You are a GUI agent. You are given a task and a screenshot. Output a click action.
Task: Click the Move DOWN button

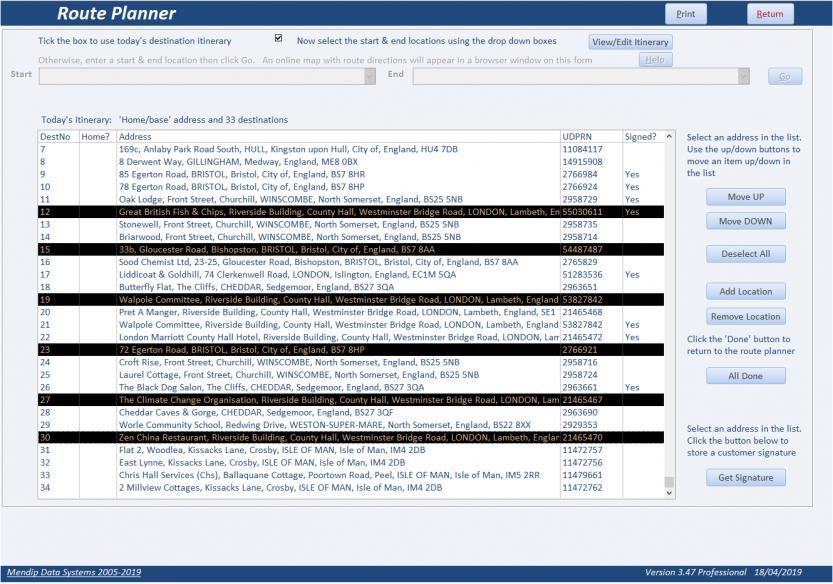(745, 222)
